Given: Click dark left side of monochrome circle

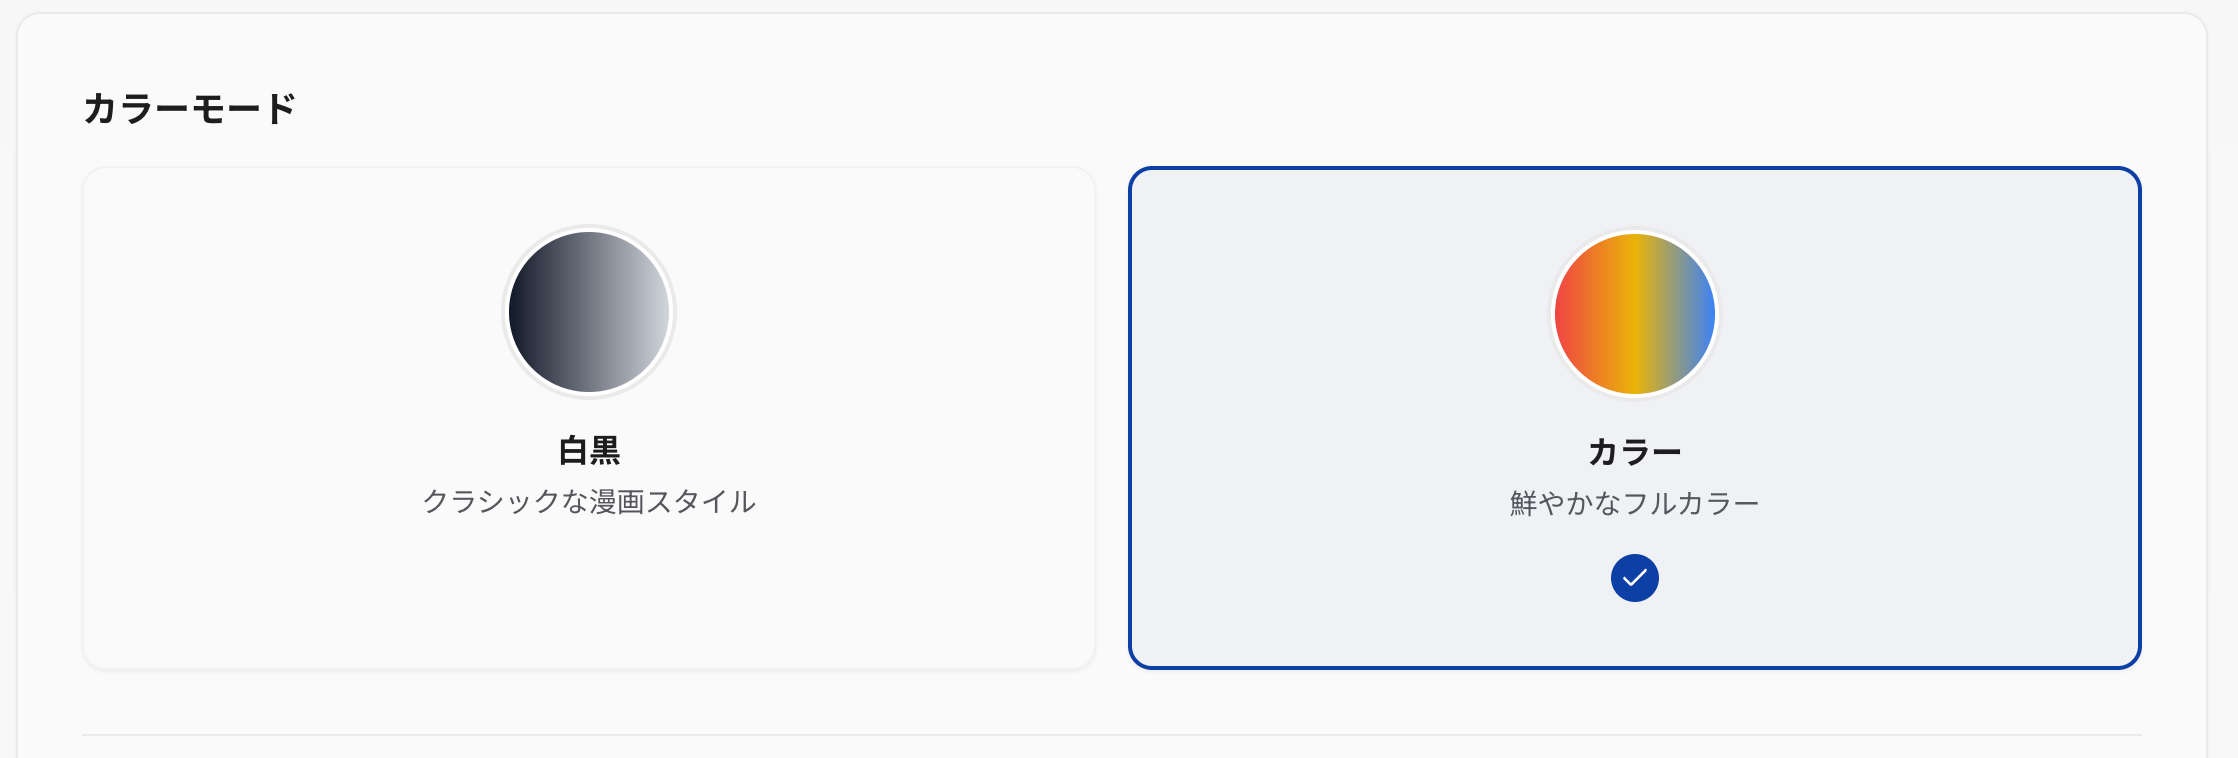Looking at the screenshot, I should (x=530, y=312).
